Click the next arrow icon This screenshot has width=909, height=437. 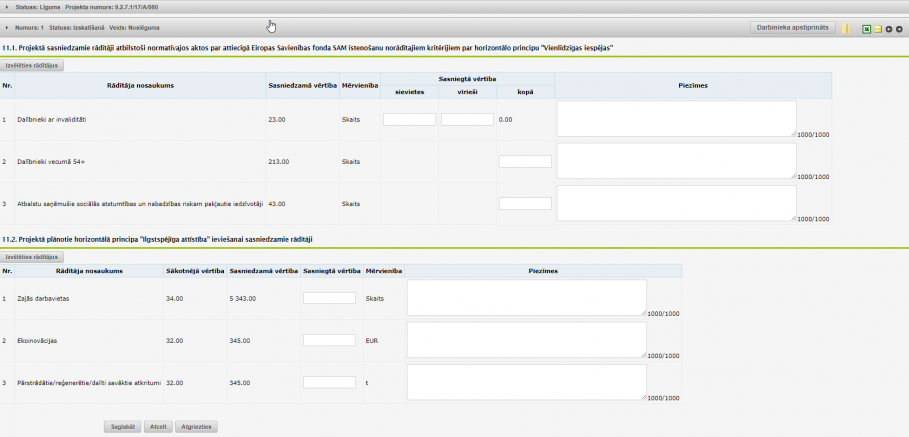click(899, 29)
